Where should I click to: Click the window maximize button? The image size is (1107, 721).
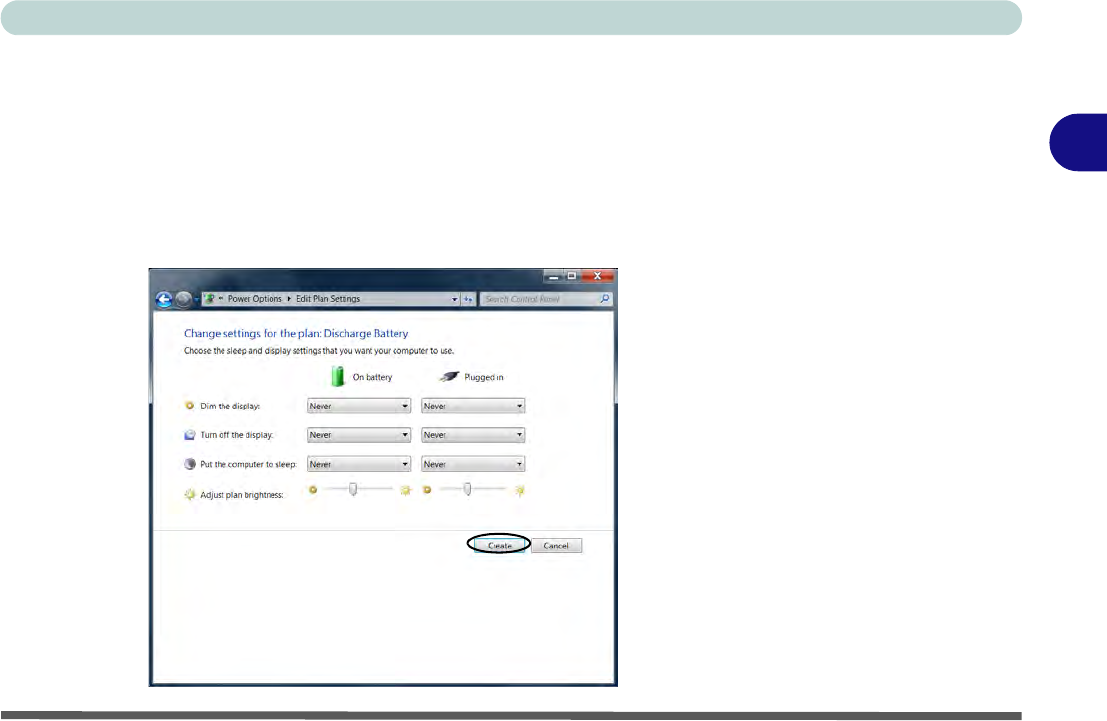[x=572, y=276]
